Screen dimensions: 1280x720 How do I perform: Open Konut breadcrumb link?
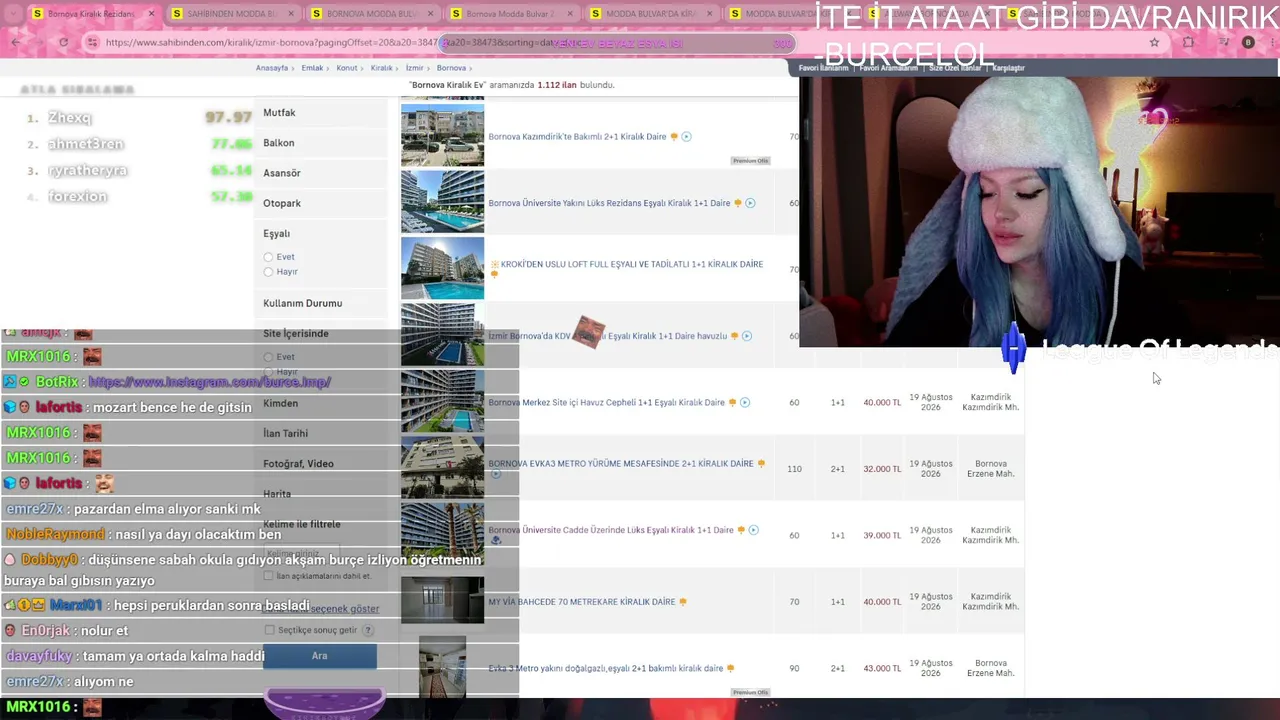[347, 68]
